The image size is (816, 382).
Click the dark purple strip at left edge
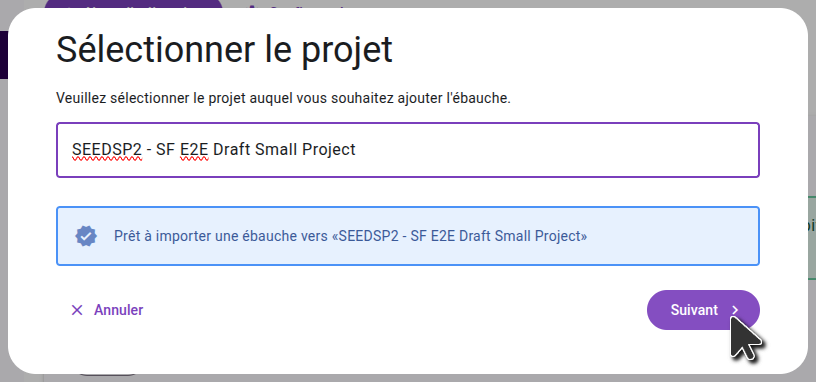tap(3, 55)
